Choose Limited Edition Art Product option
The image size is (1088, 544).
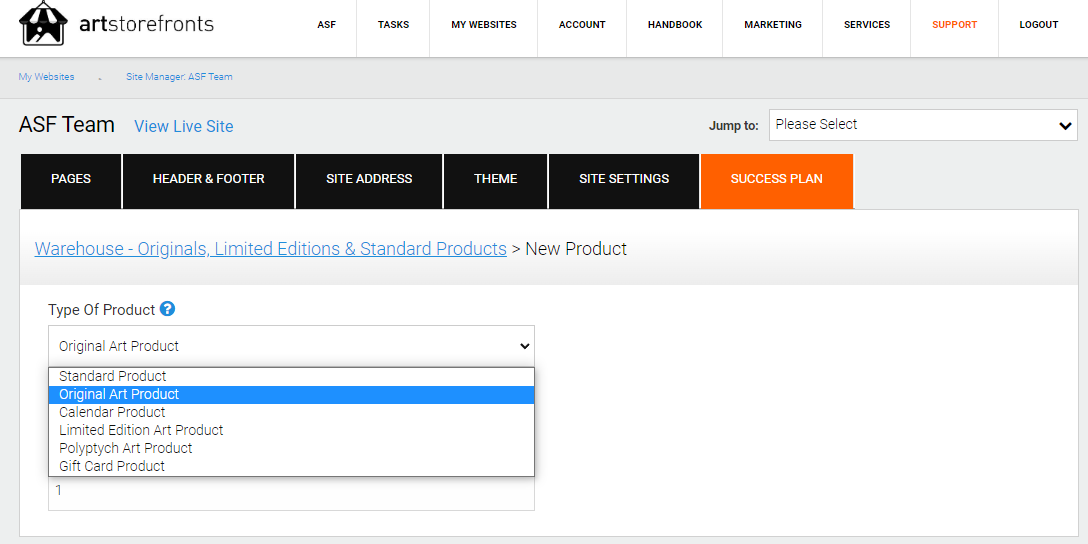click(x=141, y=430)
